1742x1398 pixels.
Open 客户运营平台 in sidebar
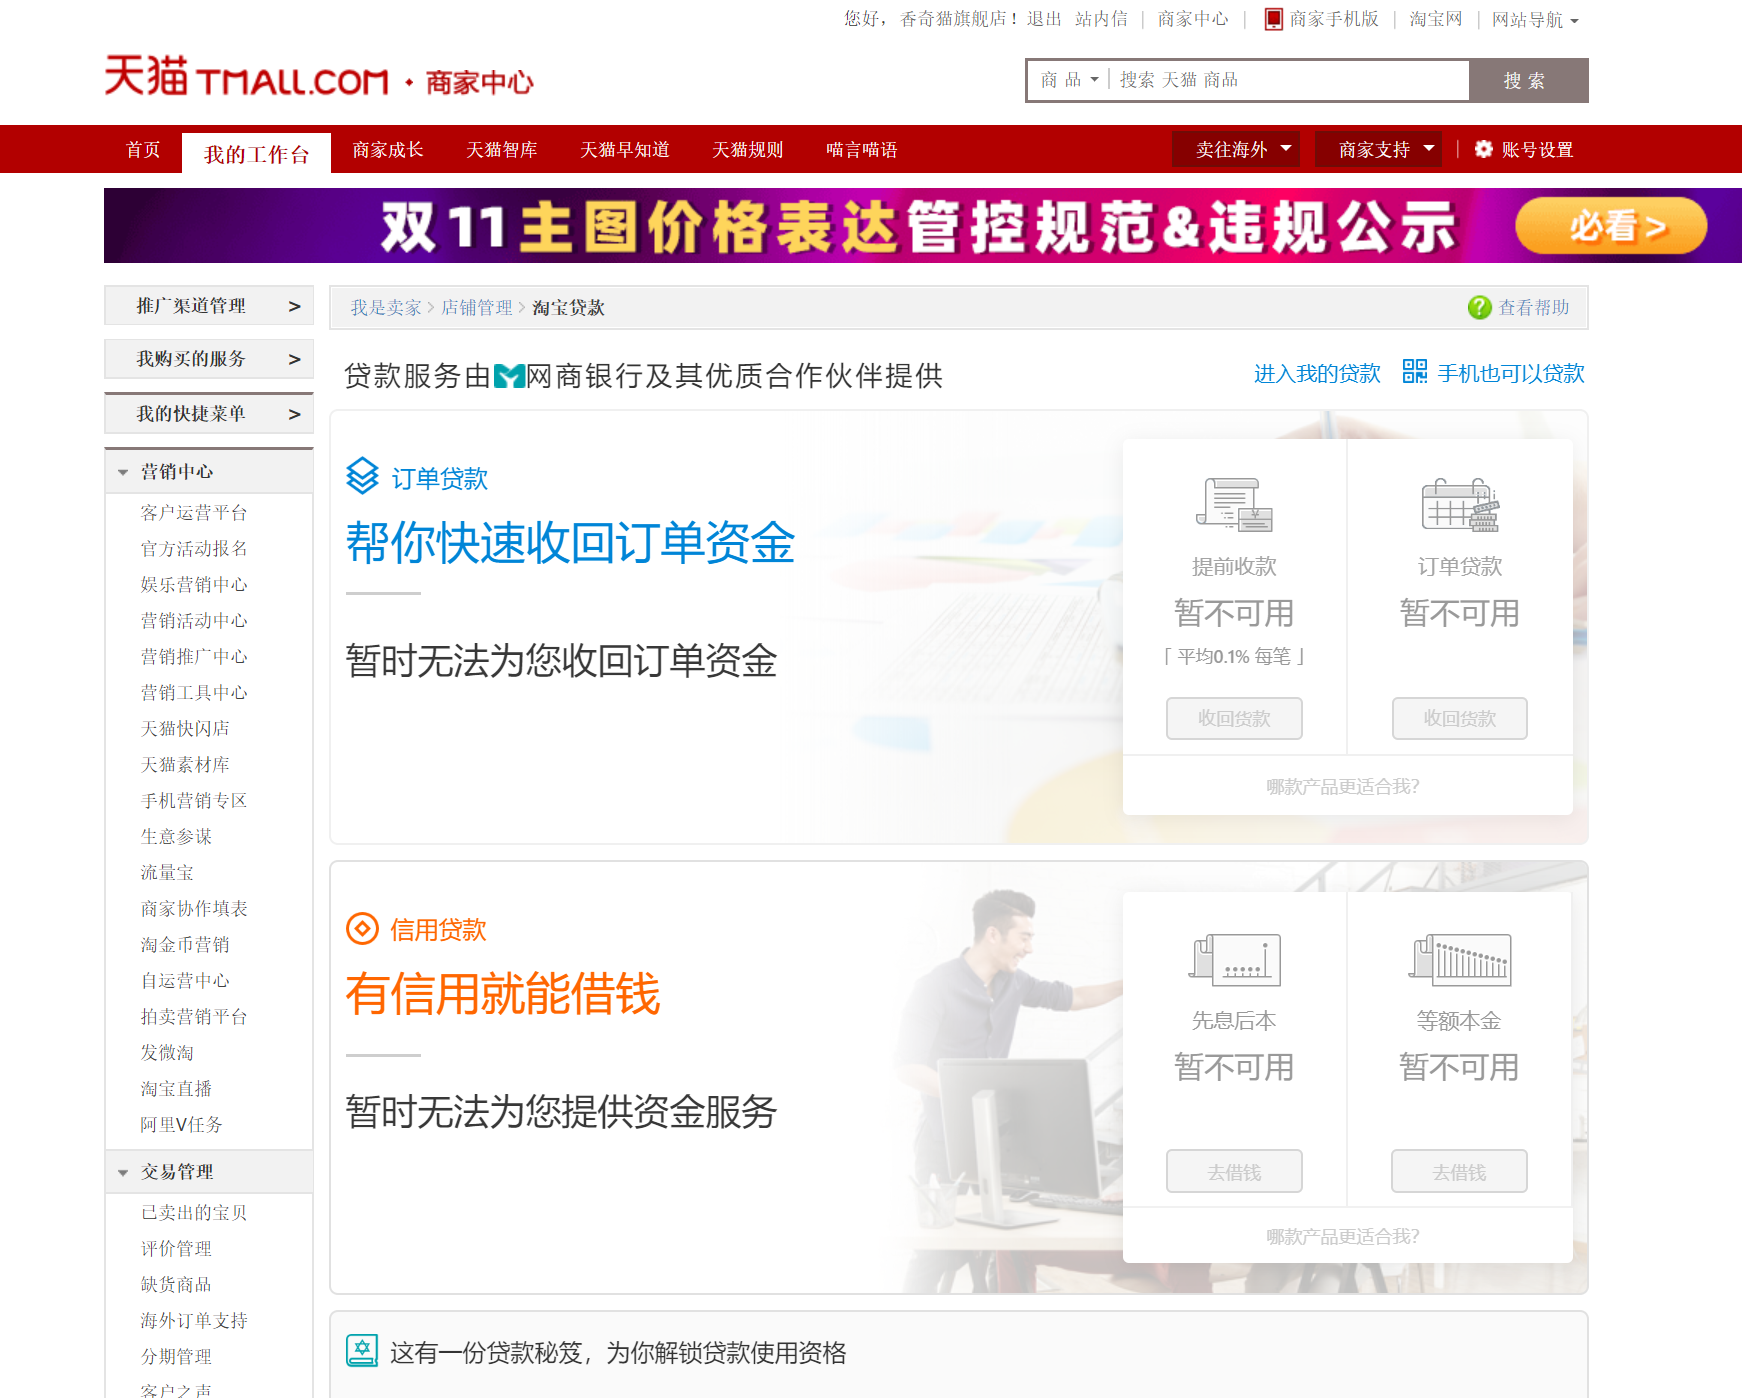click(194, 513)
